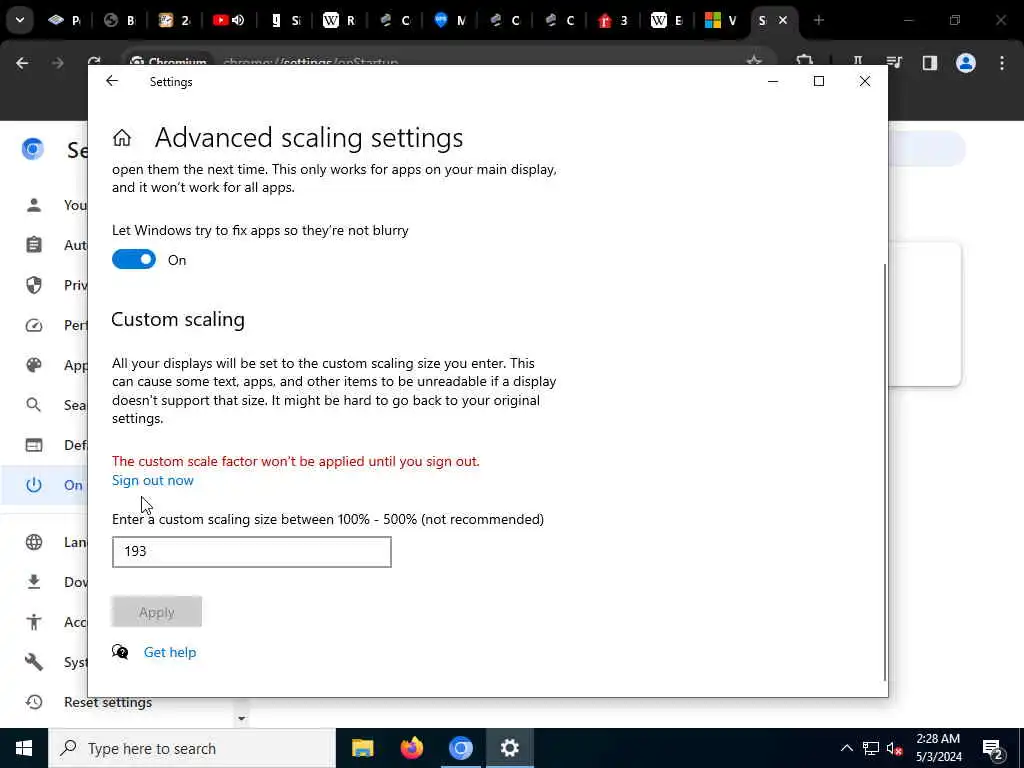Open the Get help link

170,652
